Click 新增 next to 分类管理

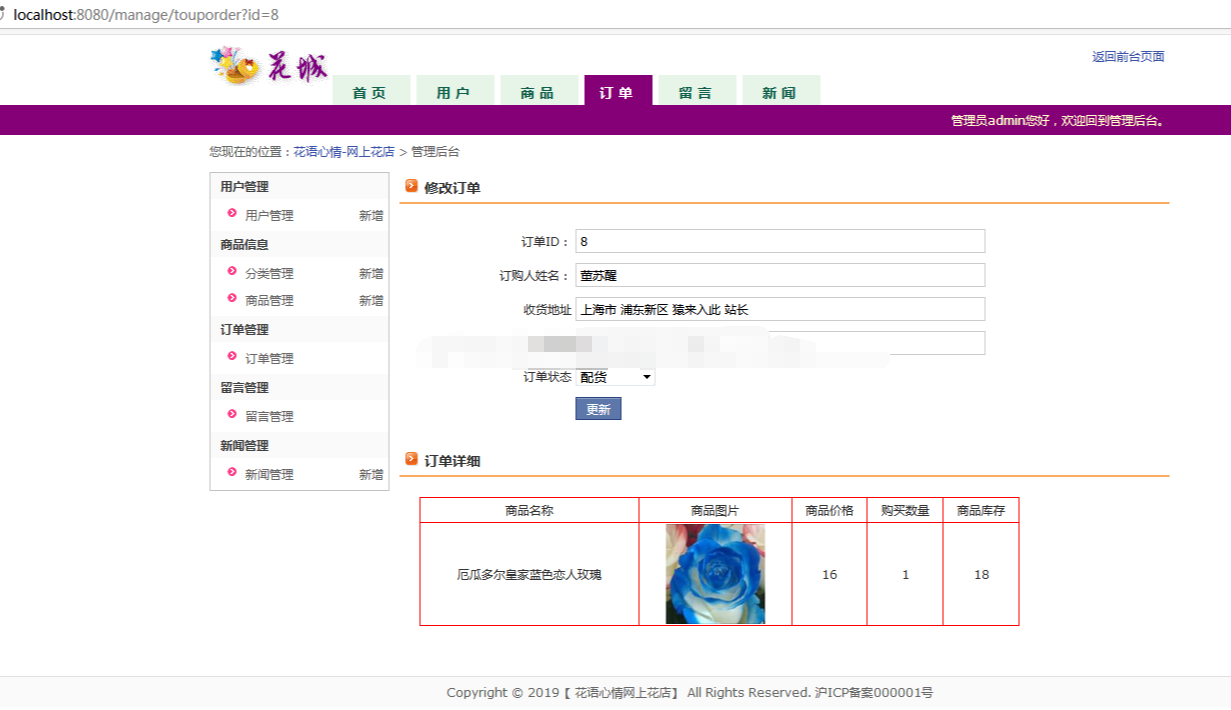[x=371, y=273]
